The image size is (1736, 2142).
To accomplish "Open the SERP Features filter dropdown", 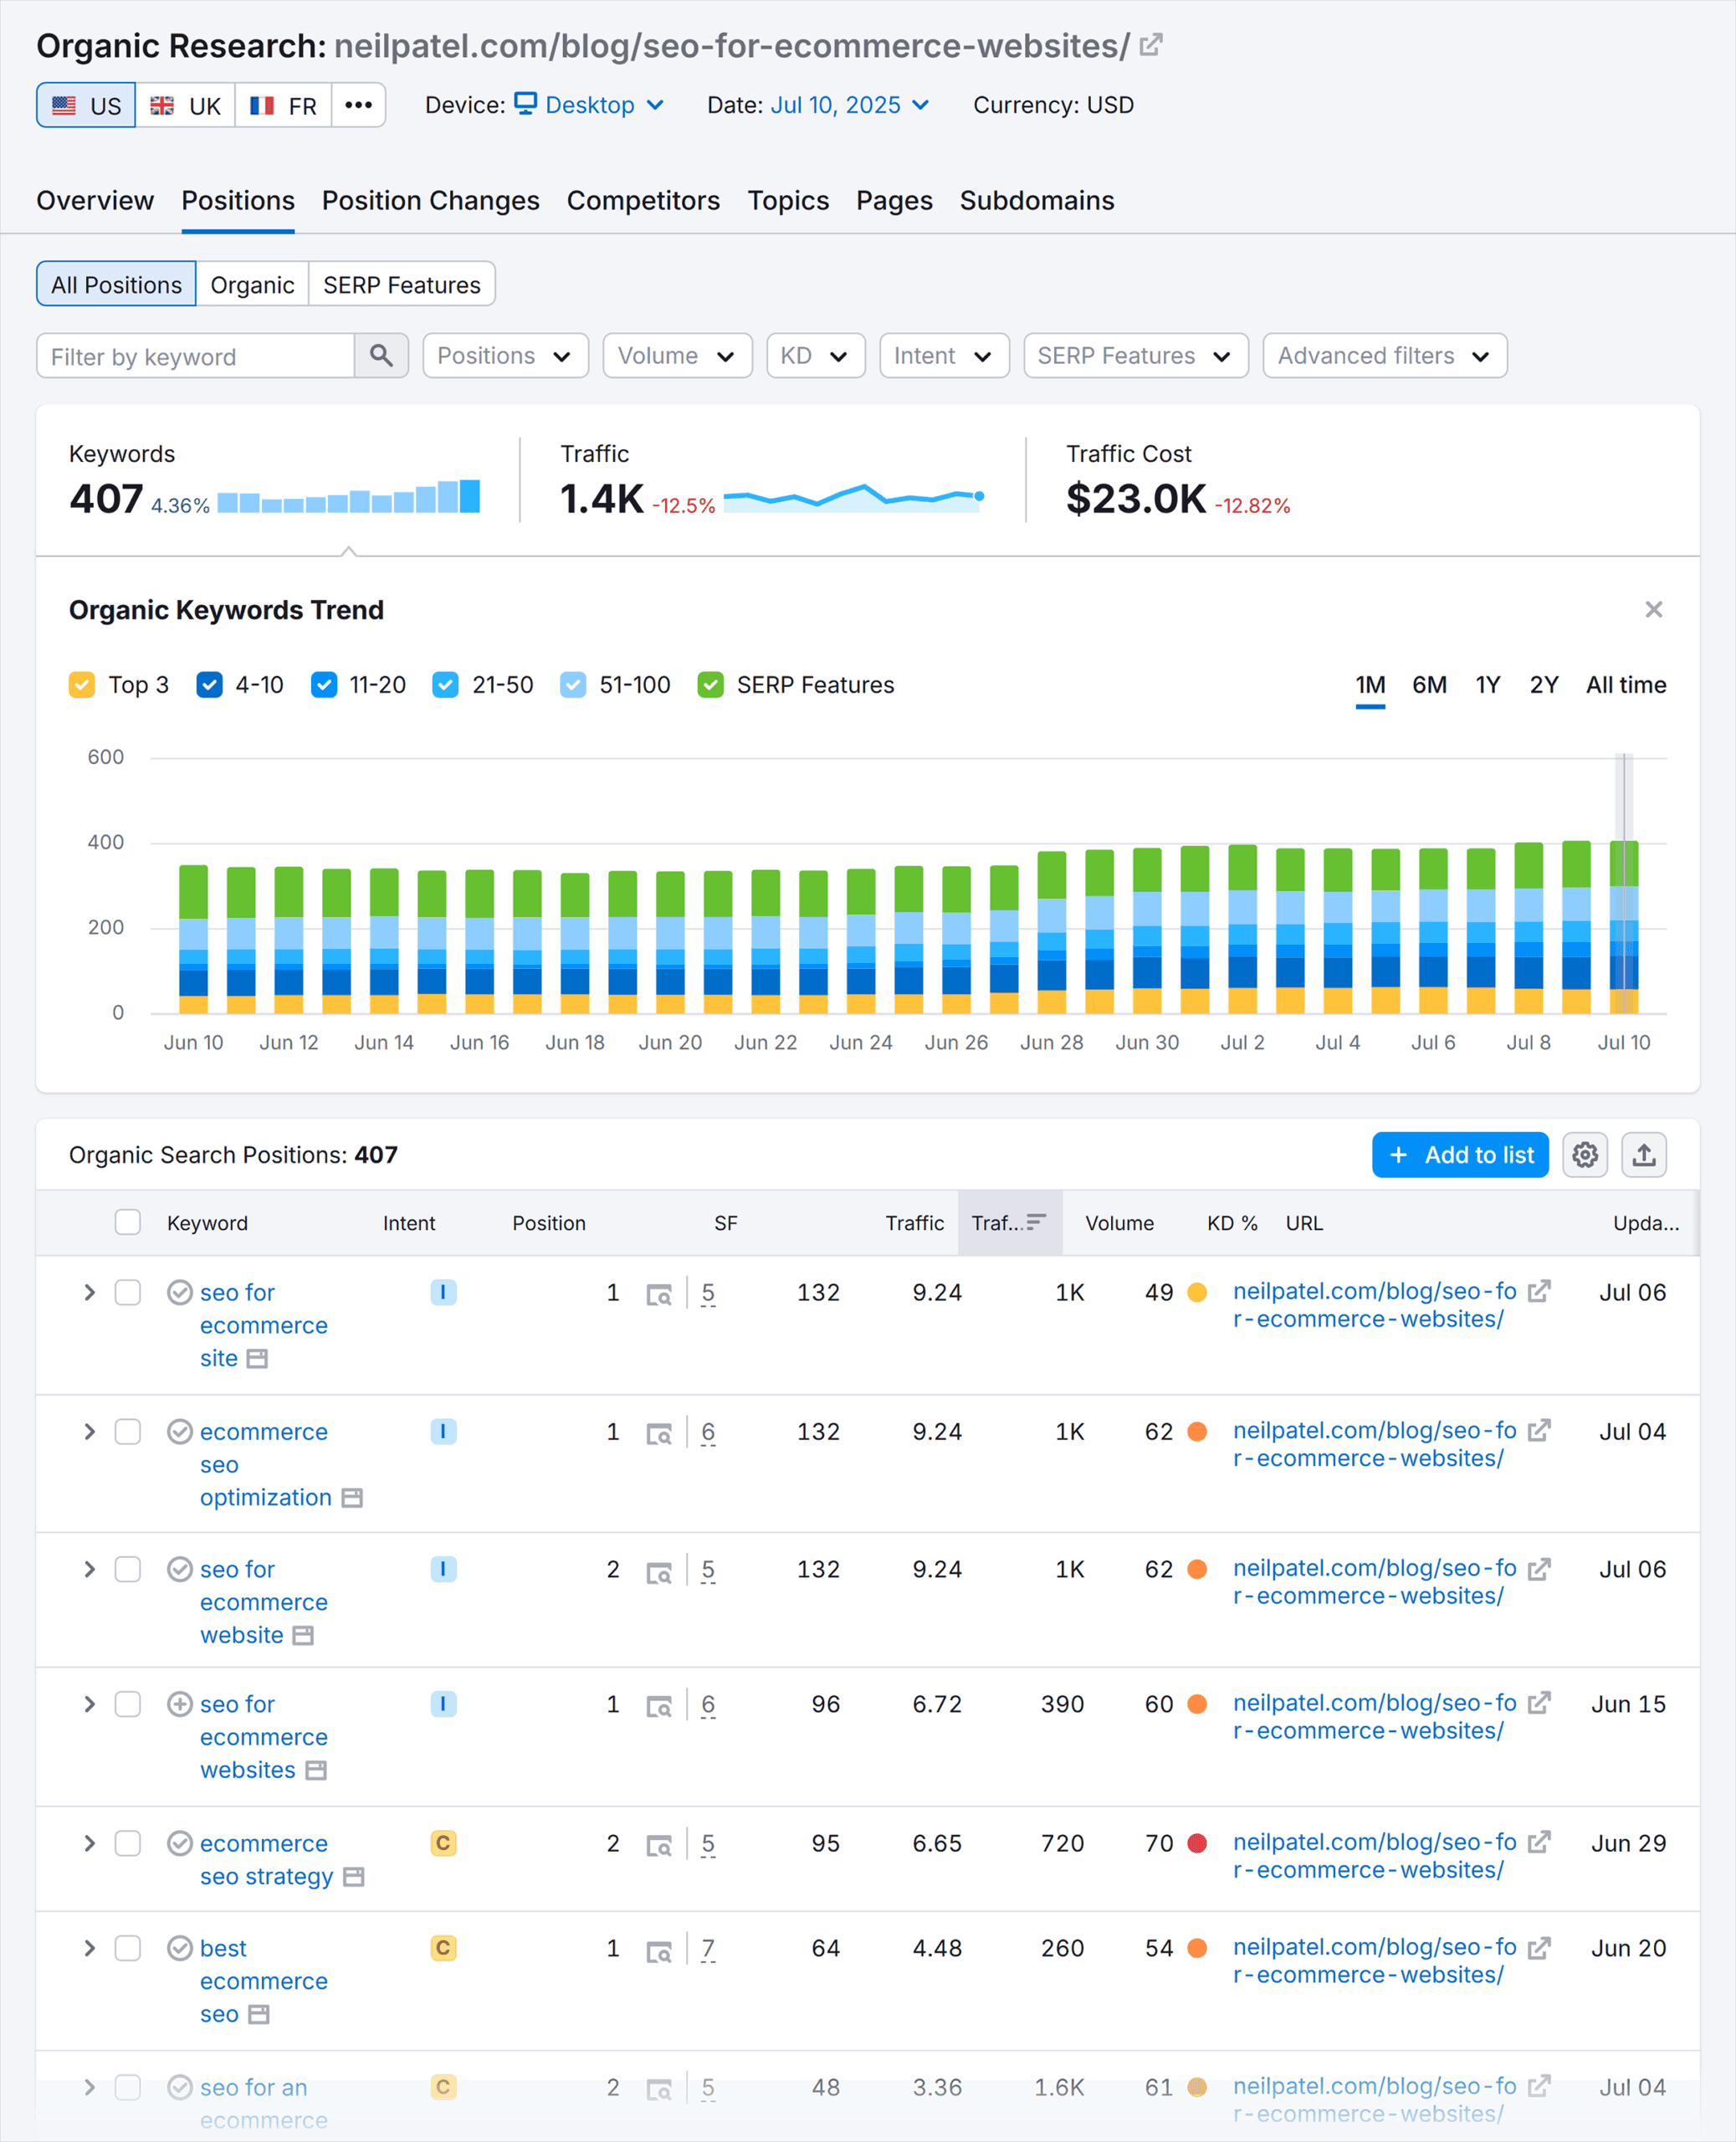I will tap(1136, 355).
